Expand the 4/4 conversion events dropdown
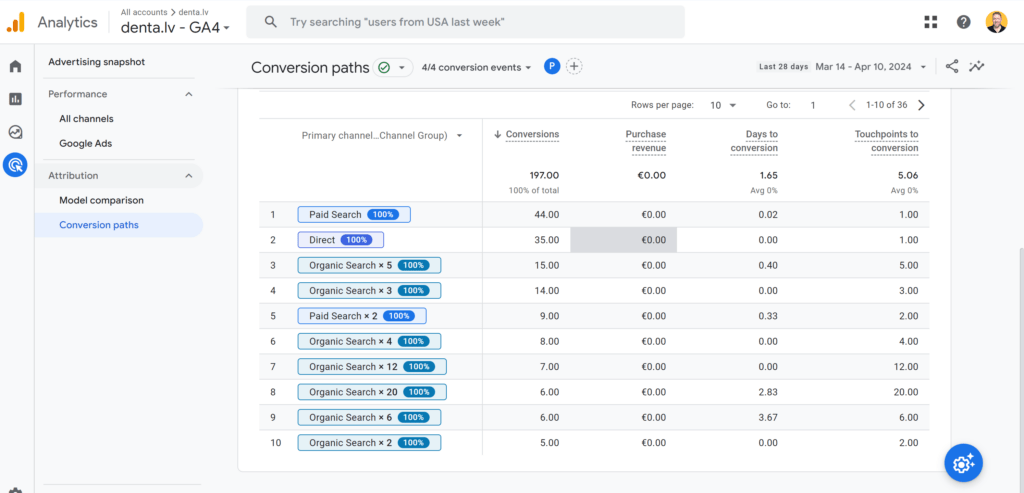This screenshot has height=493, width=1024. tap(476, 67)
